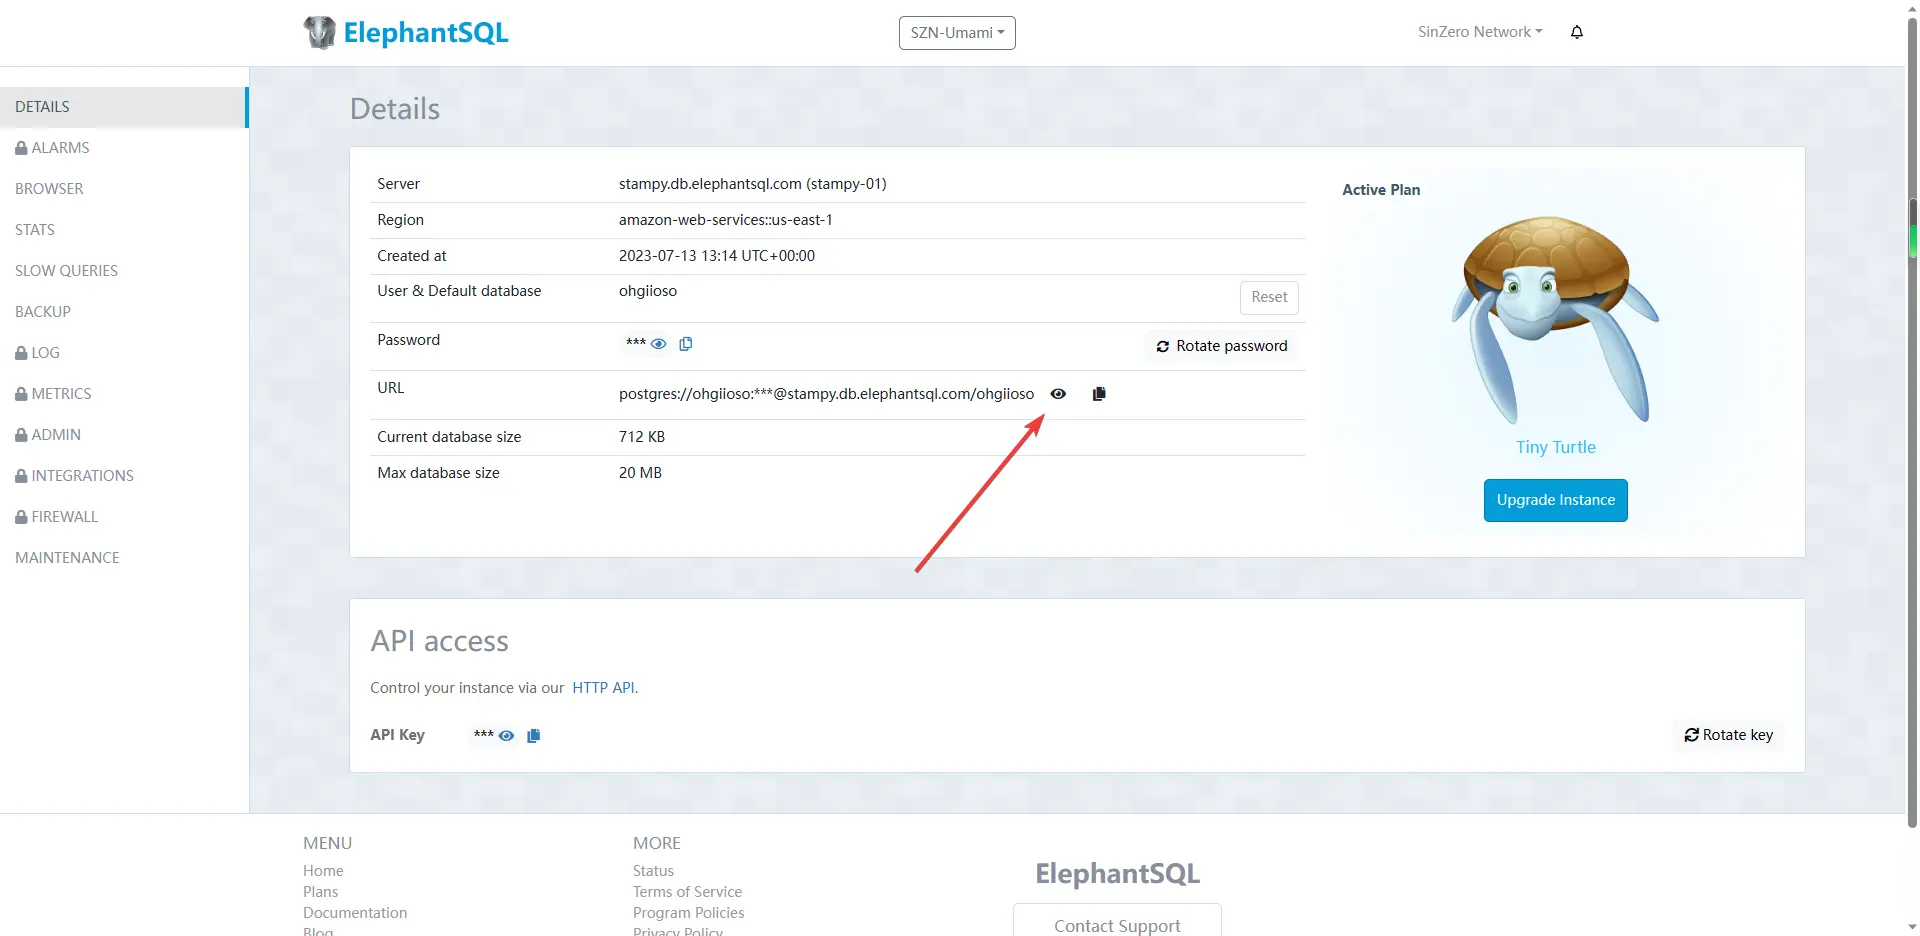
Task: Select the max database size 20 MB
Action: [x=640, y=473]
